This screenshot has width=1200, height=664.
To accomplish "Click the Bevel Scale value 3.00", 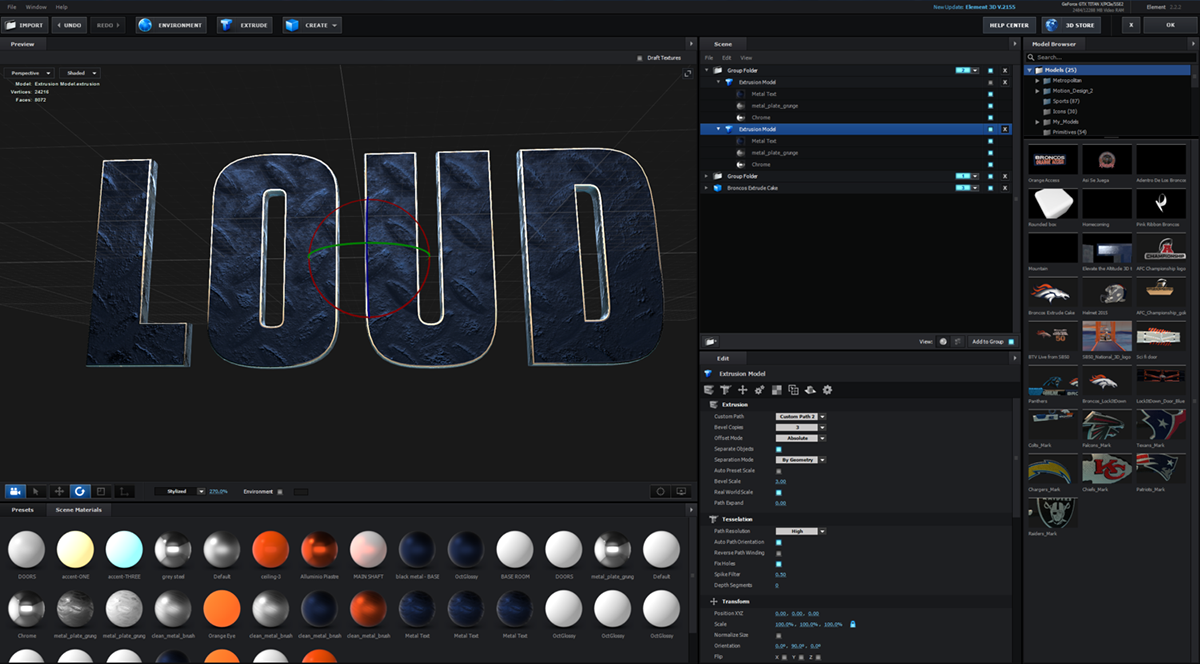I will 781,481.
